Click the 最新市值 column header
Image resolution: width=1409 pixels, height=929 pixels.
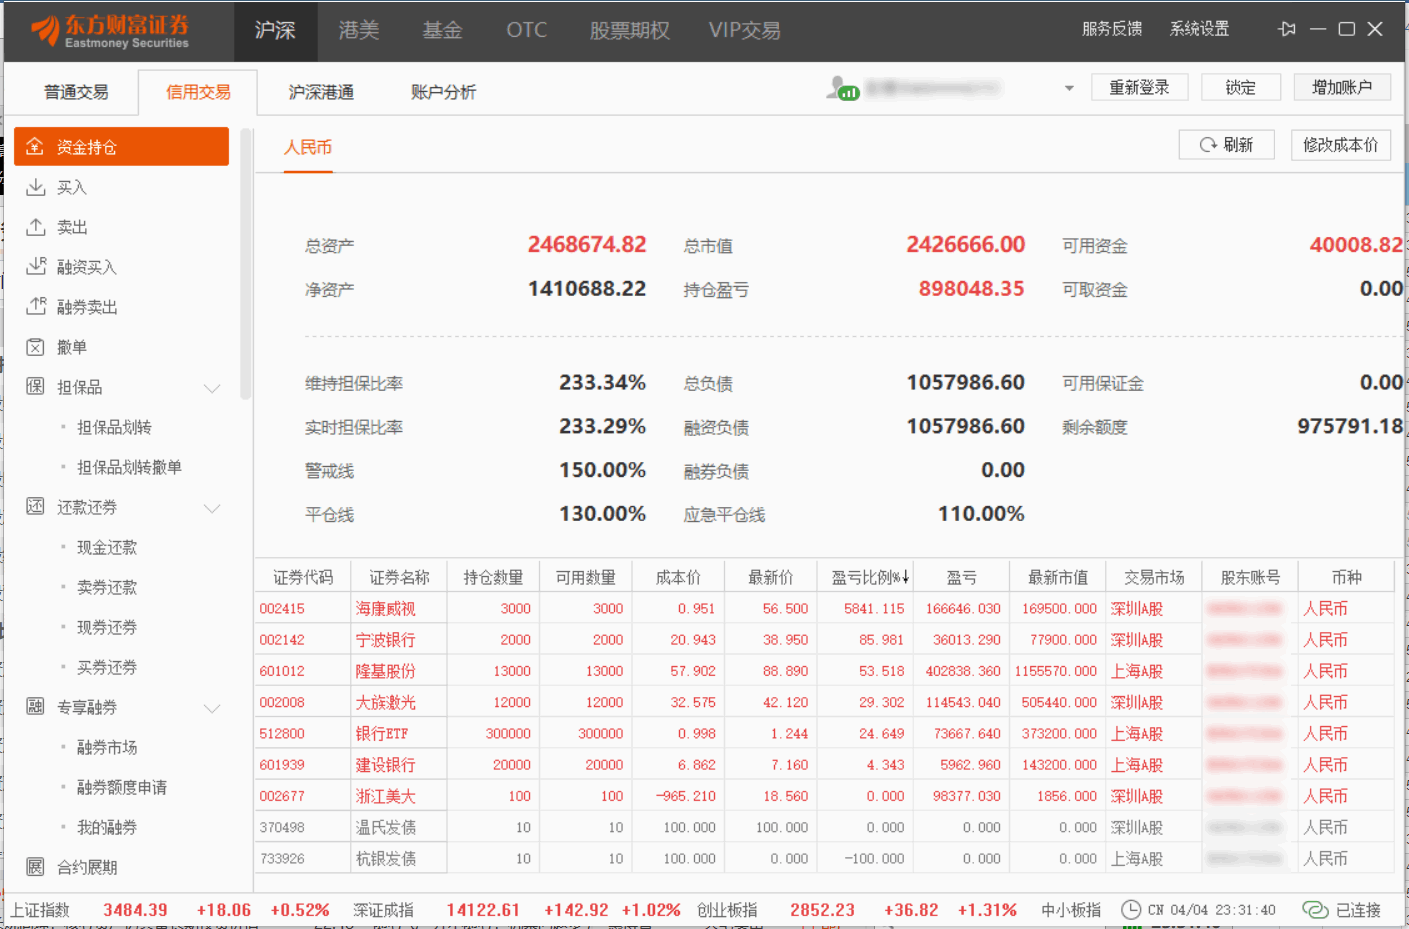1058,577
